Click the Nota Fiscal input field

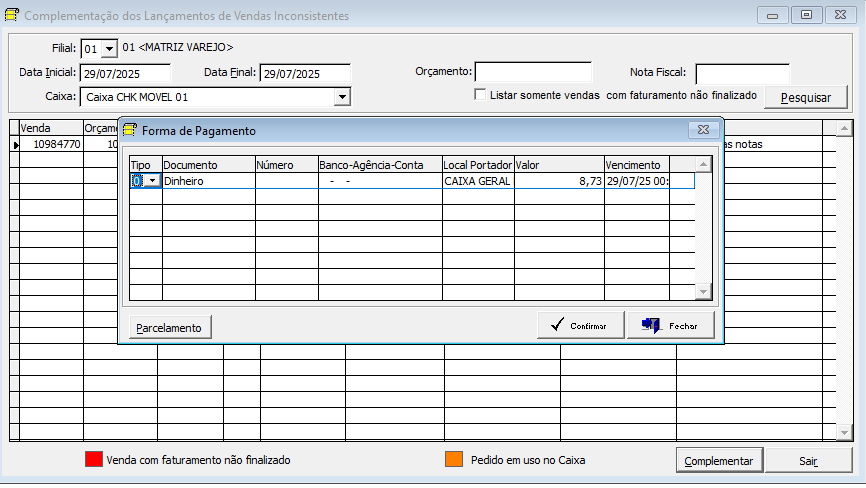coord(742,73)
